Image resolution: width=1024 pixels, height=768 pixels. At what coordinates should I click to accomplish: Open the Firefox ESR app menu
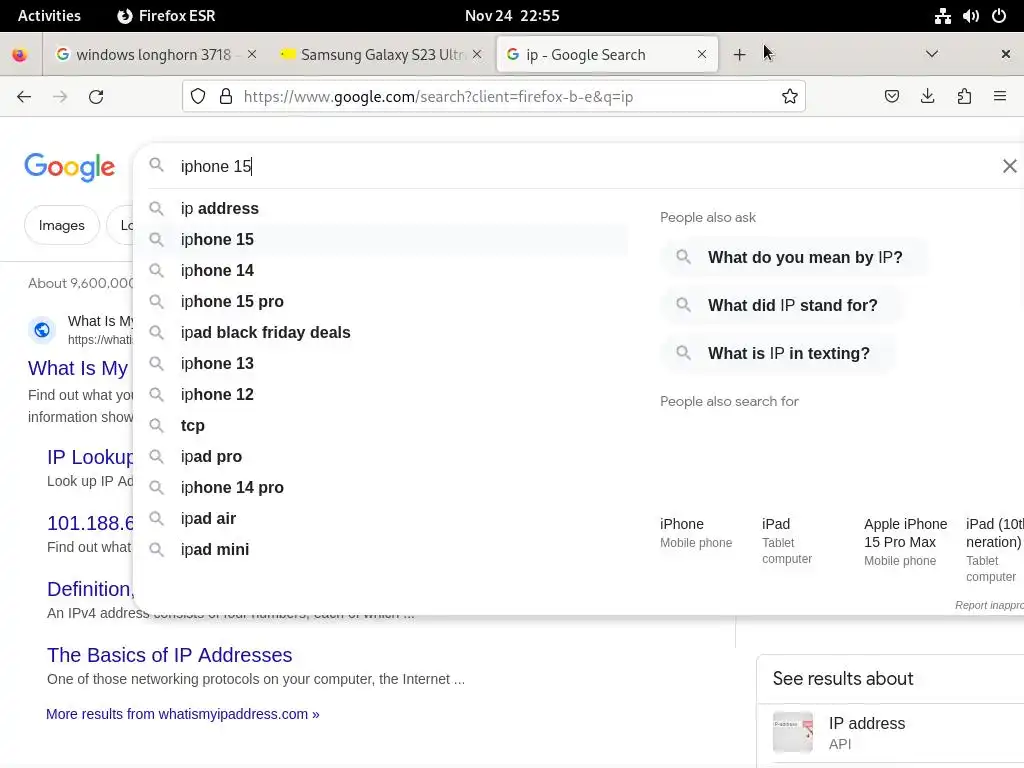click(x=166, y=16)
